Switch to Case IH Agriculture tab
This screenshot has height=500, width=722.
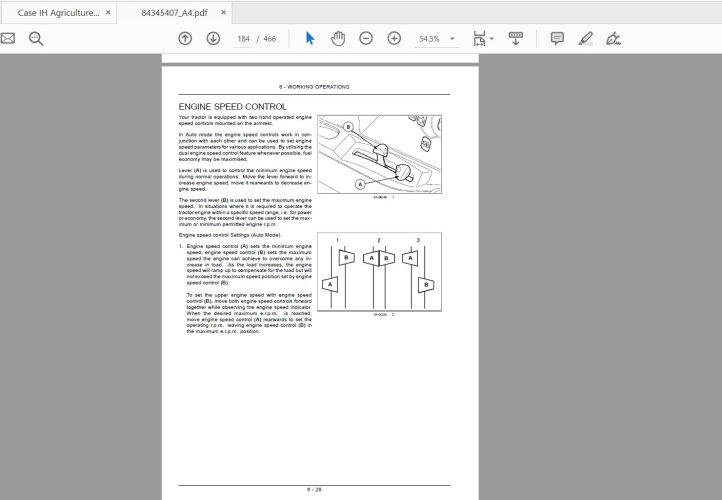pos(58,12)
